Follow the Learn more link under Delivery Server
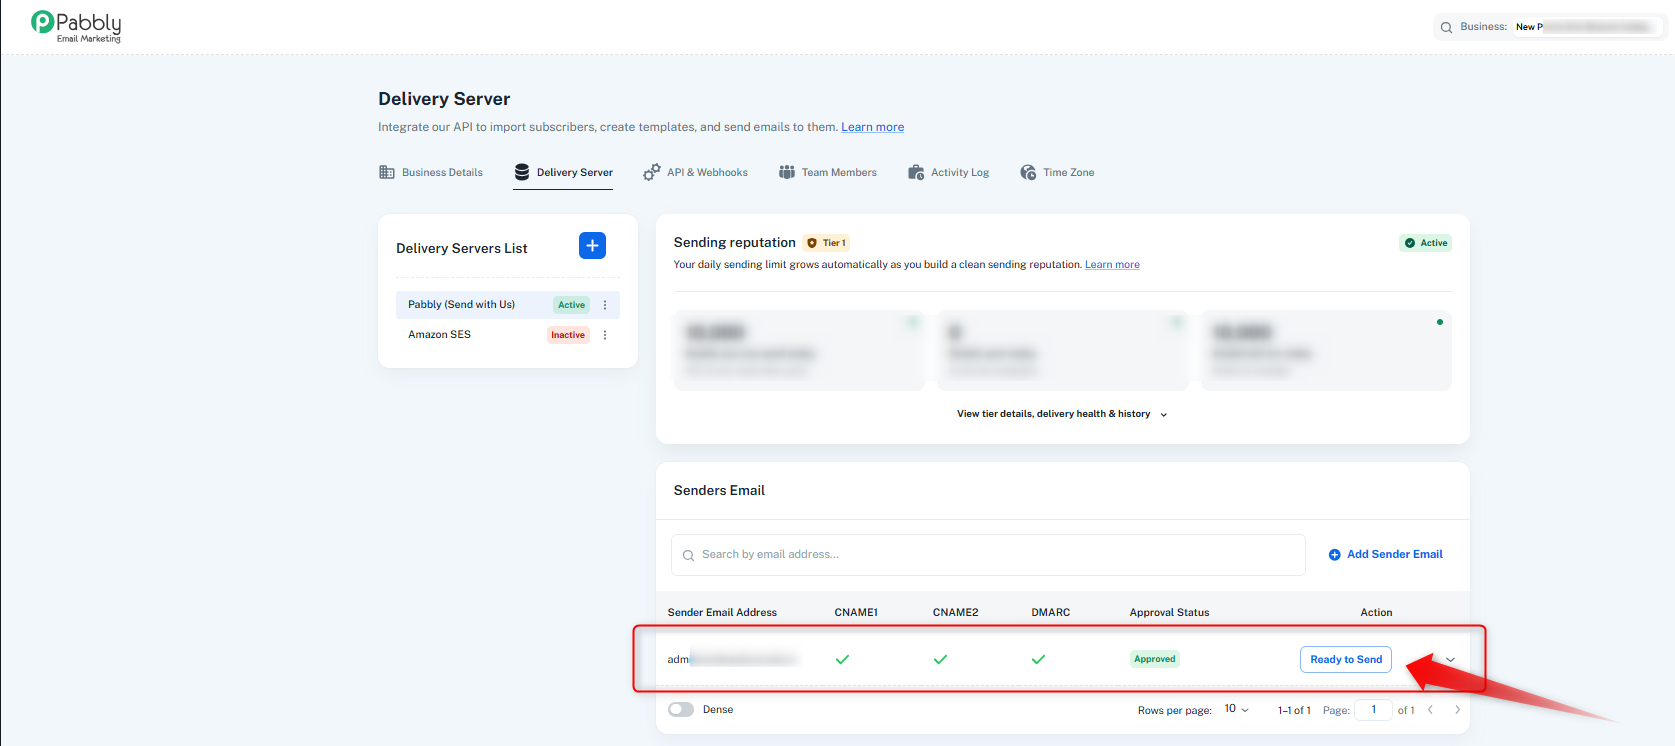Screen dimensions: 1675x746 coord(872,127)
